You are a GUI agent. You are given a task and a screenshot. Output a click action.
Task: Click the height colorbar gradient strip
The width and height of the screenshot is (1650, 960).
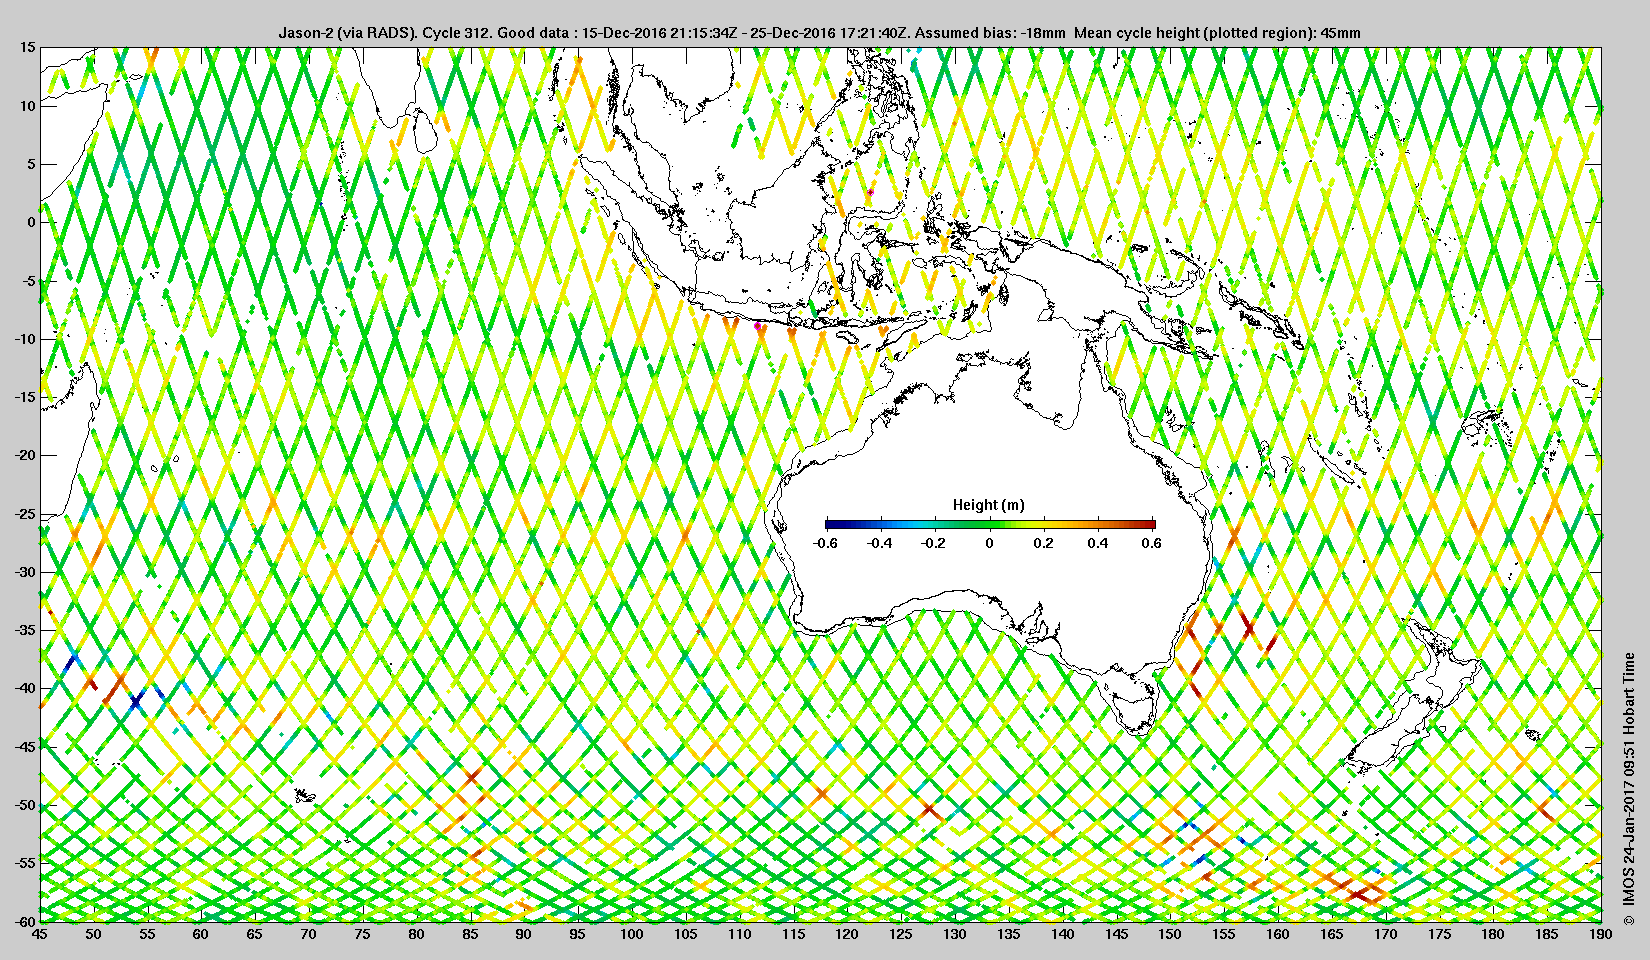coord(990,524)
